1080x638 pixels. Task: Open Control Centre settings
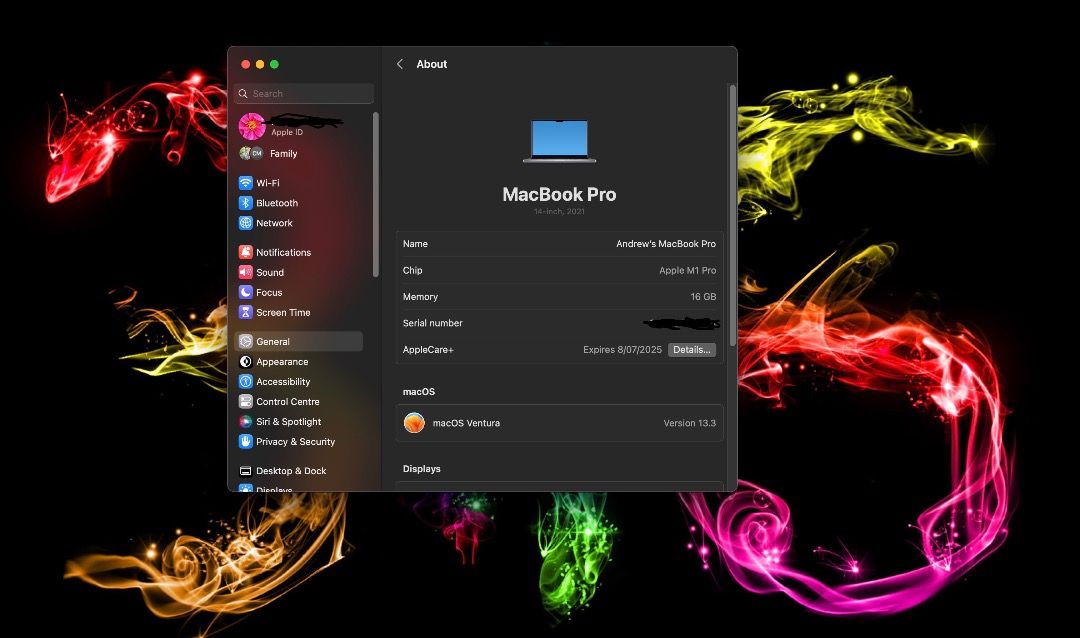(287, 402)
